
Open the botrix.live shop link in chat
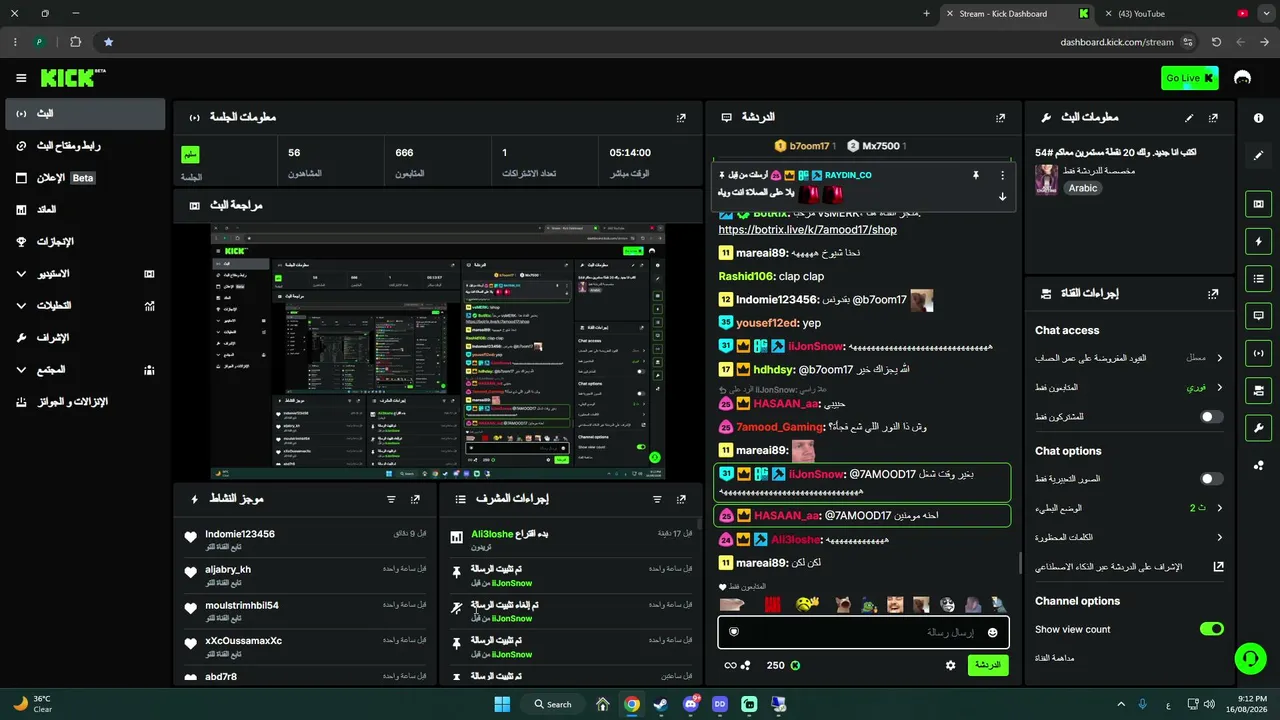[807, 230]
